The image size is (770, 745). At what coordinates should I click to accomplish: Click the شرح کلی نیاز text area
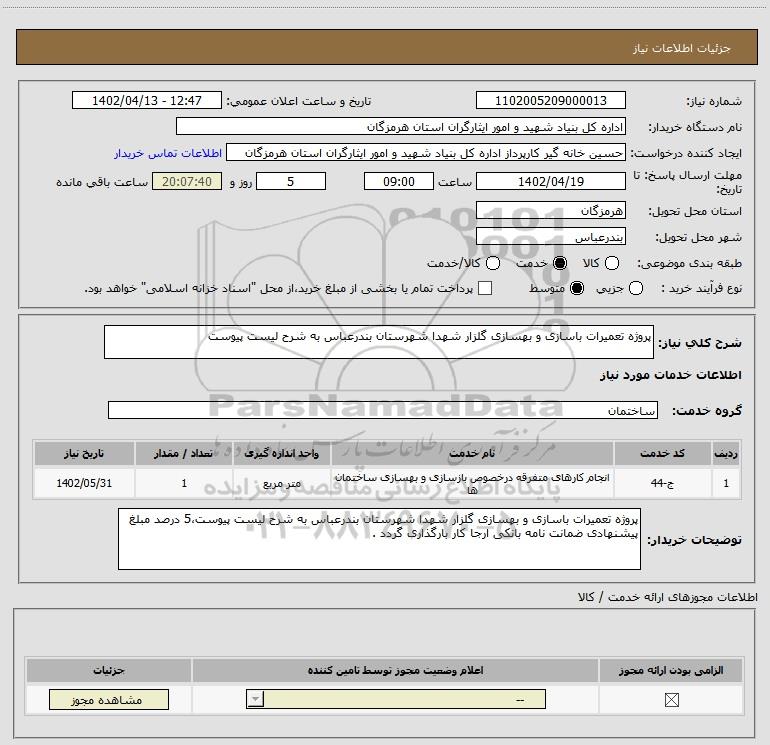(379, 342)
